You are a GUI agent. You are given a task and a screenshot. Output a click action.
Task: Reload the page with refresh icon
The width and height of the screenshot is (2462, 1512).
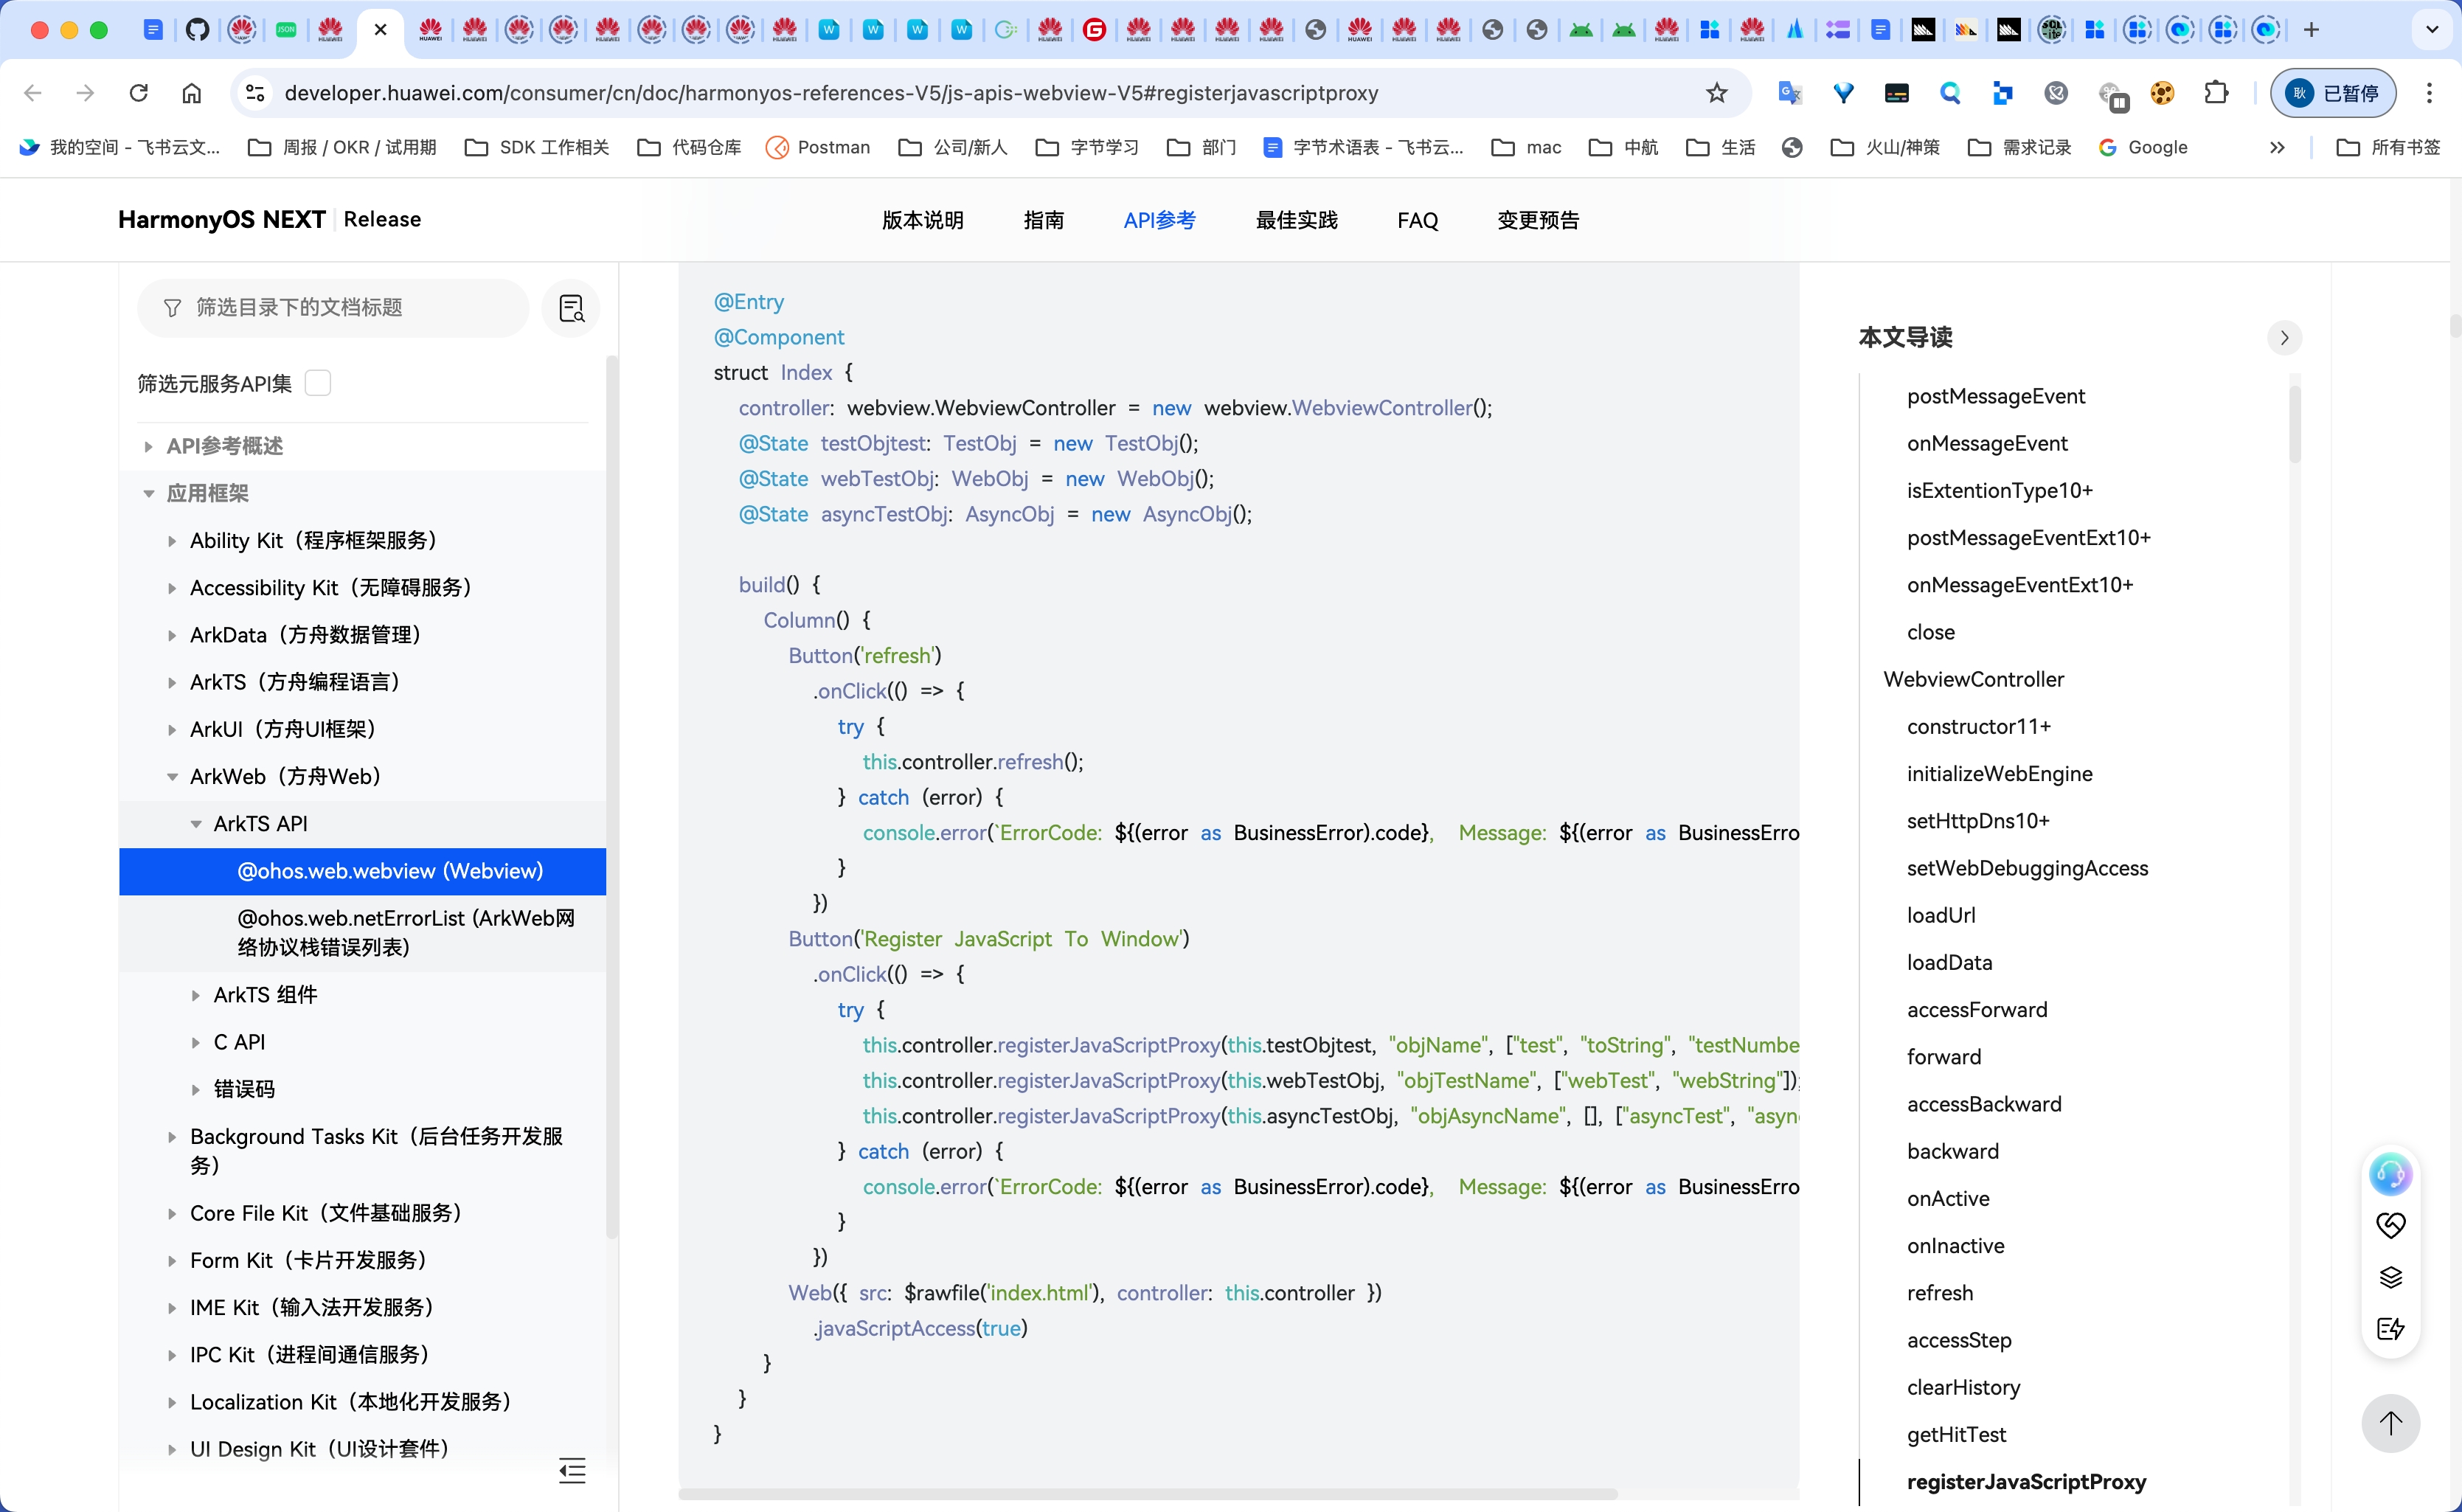139,93
